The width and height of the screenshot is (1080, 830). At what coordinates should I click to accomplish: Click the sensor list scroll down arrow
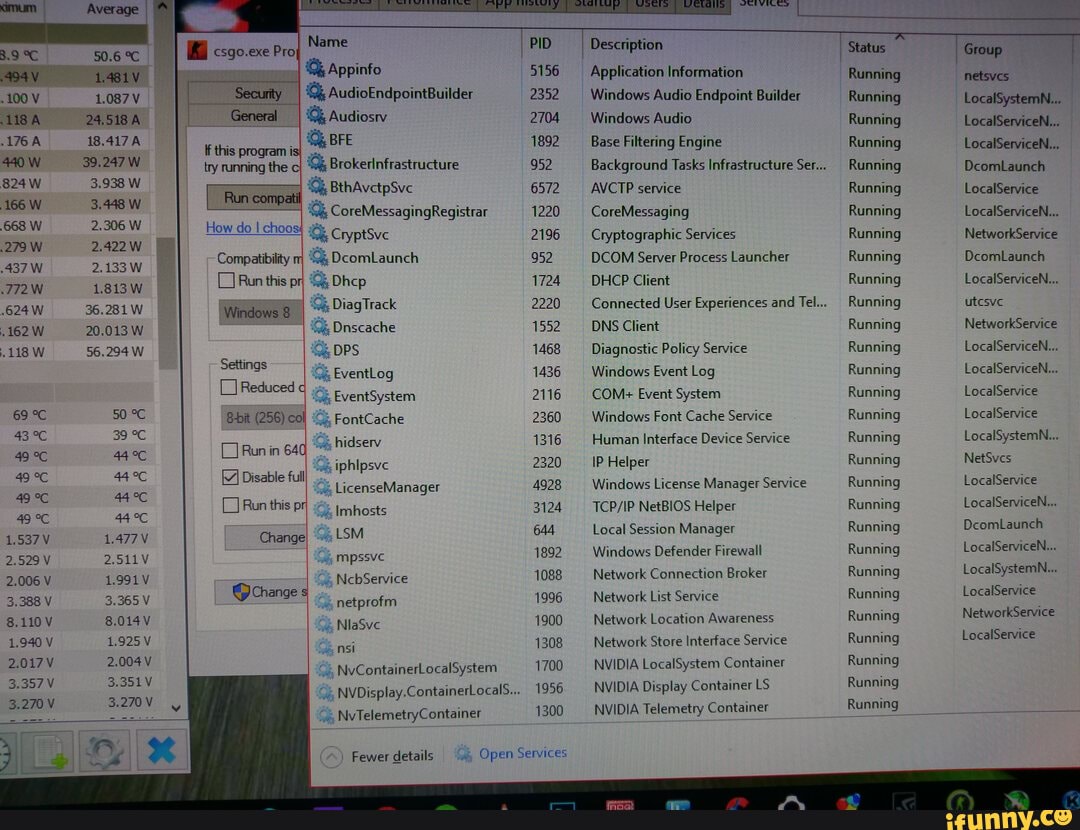coord(176,708)
